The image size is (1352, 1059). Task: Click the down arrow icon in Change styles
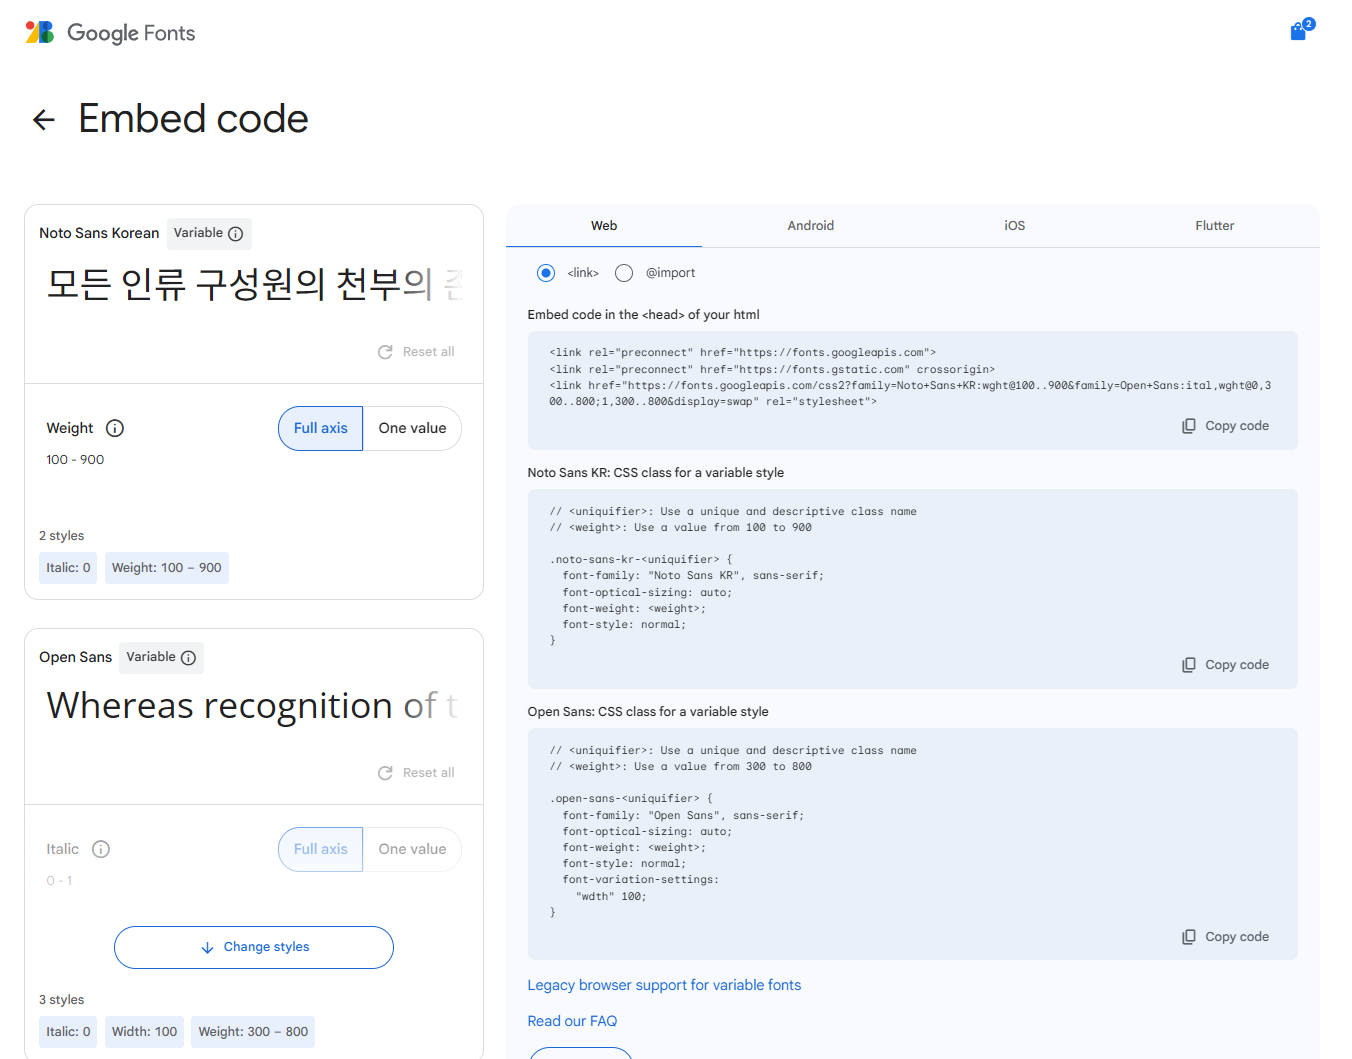pos(207,948)
